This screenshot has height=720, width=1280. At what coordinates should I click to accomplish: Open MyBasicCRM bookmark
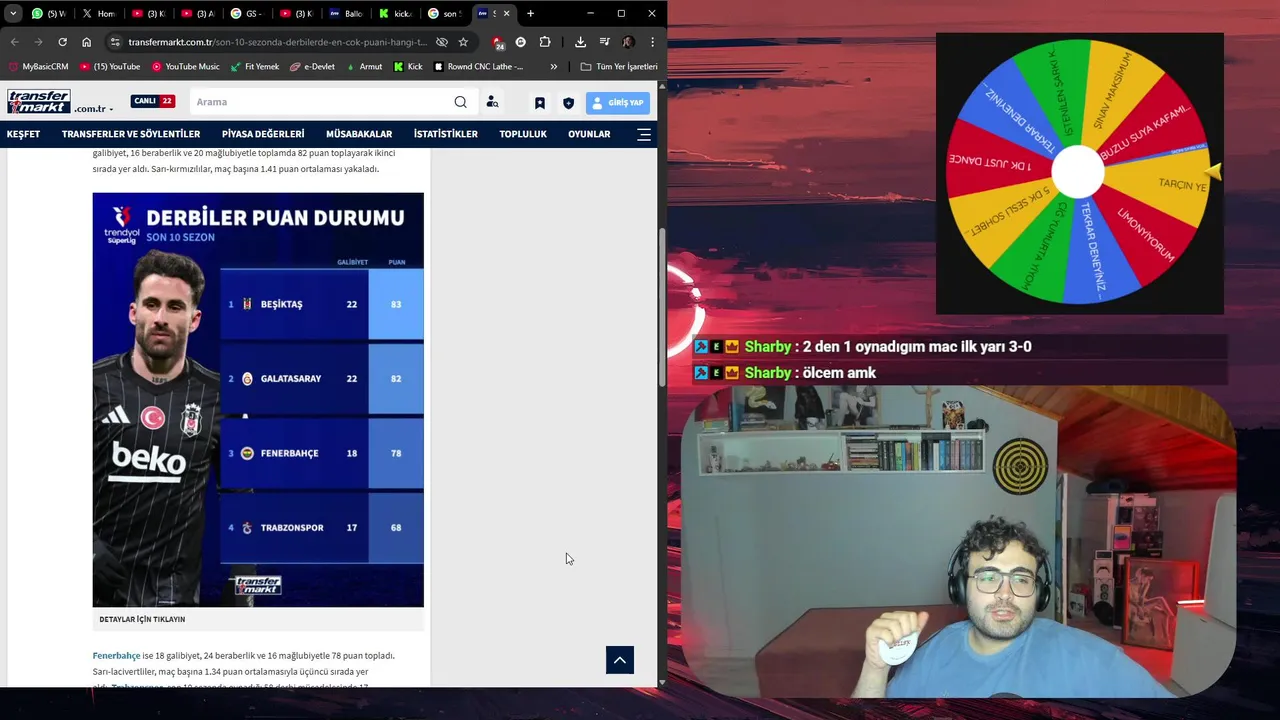38,67
